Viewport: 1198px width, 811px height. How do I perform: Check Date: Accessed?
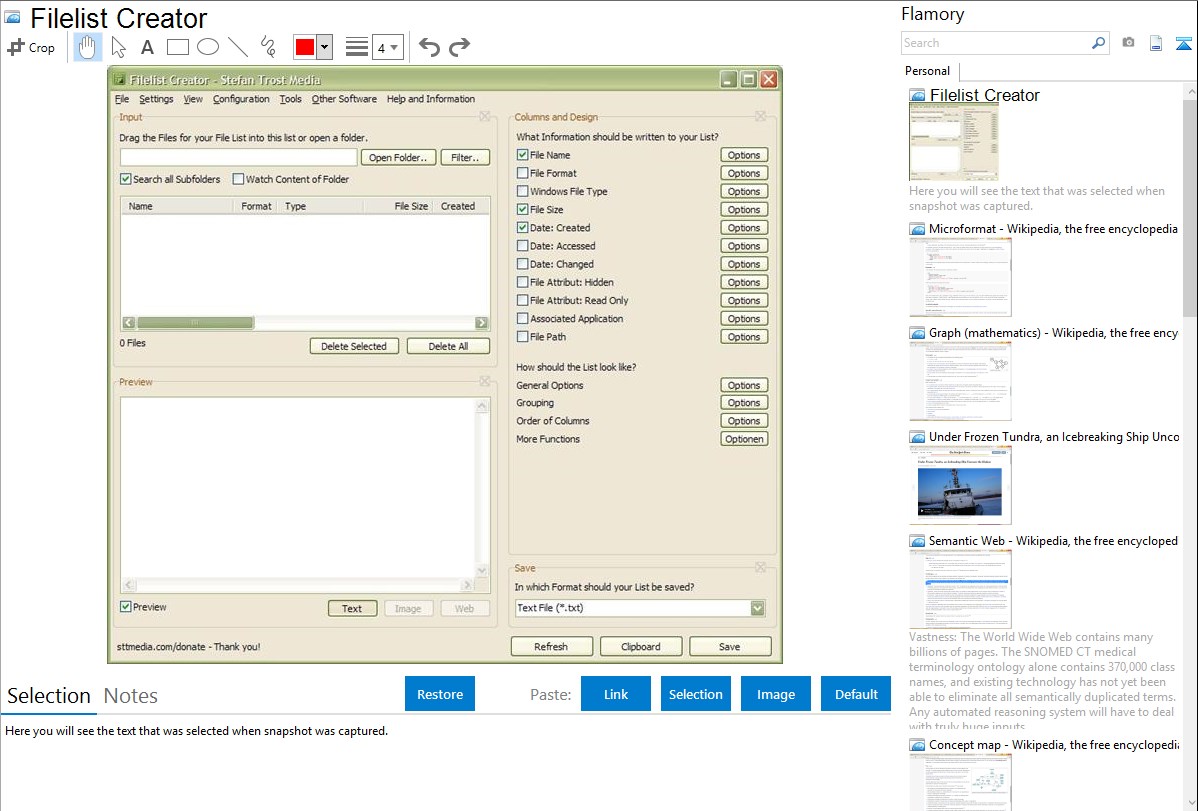tap(523, 245)
